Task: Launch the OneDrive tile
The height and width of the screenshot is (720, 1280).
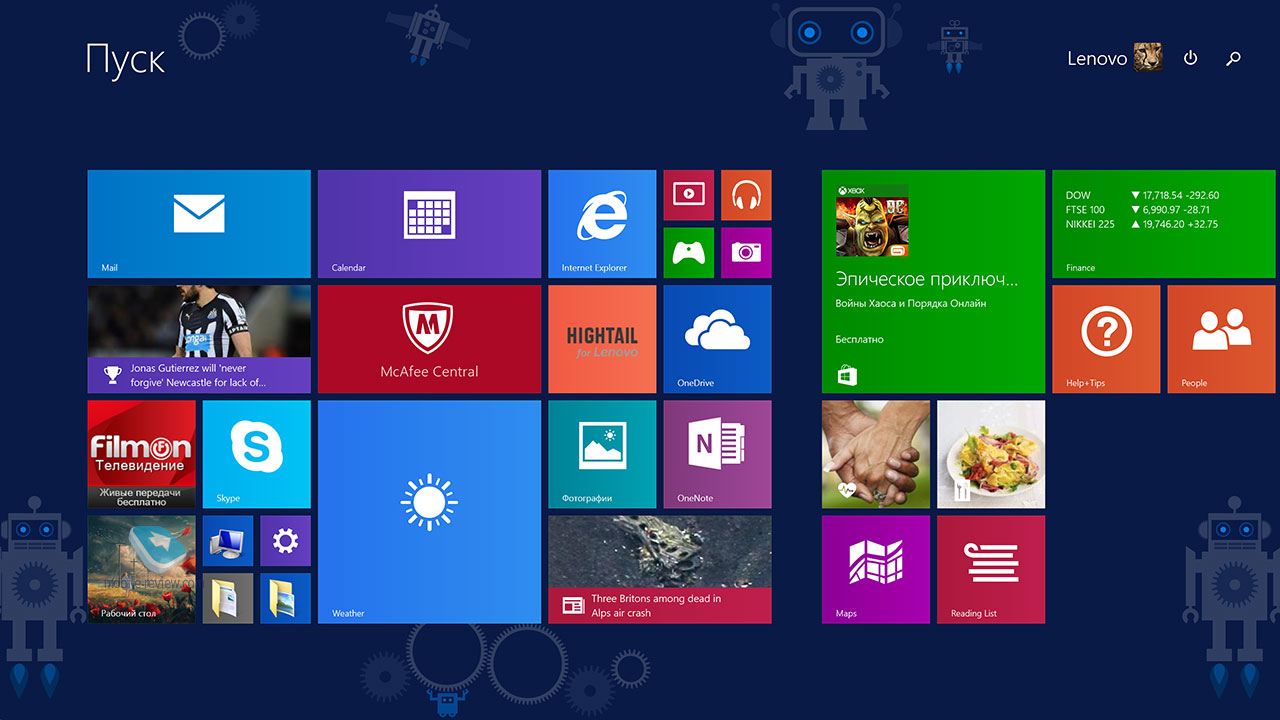Action: 718,339
